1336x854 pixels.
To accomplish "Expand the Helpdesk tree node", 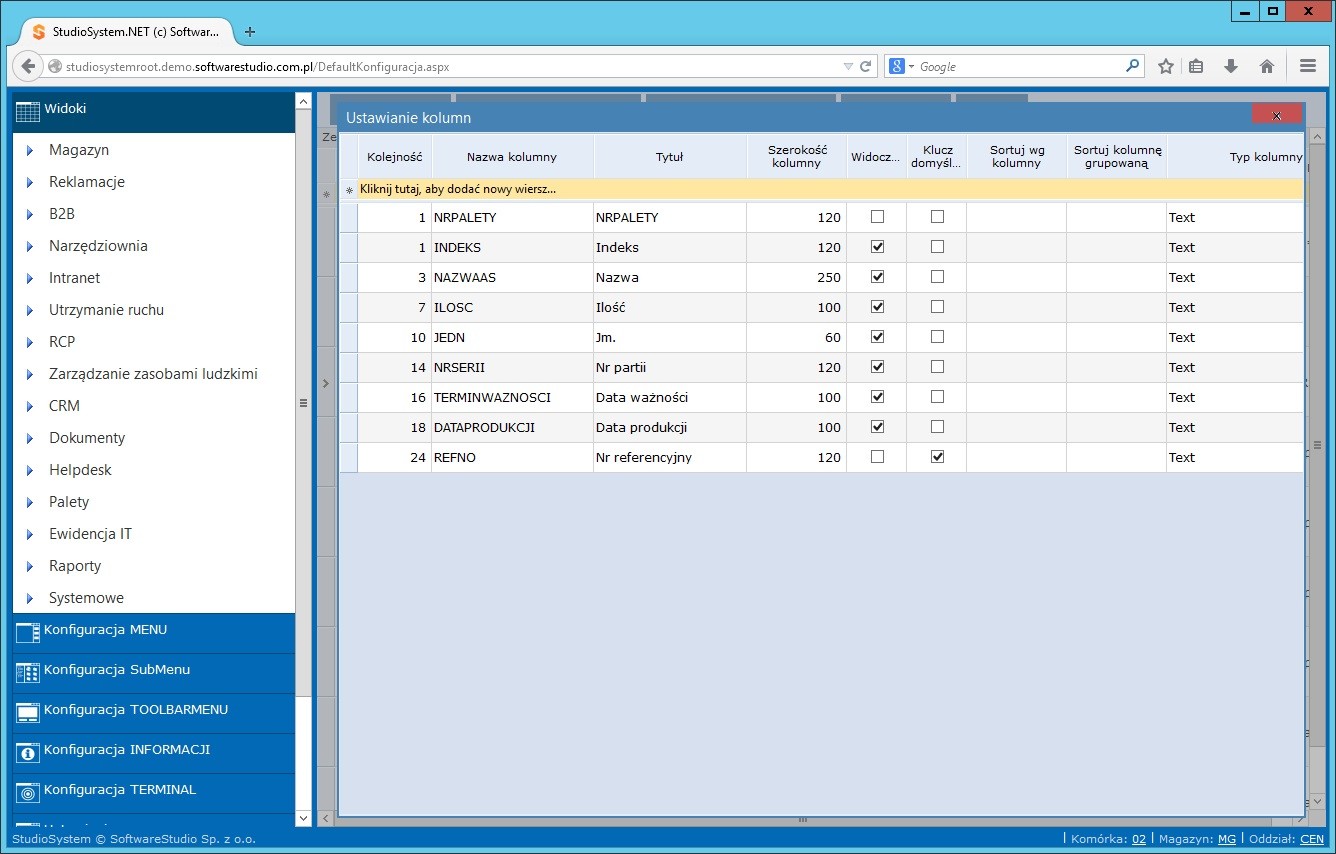I will (x=30, y=471).
